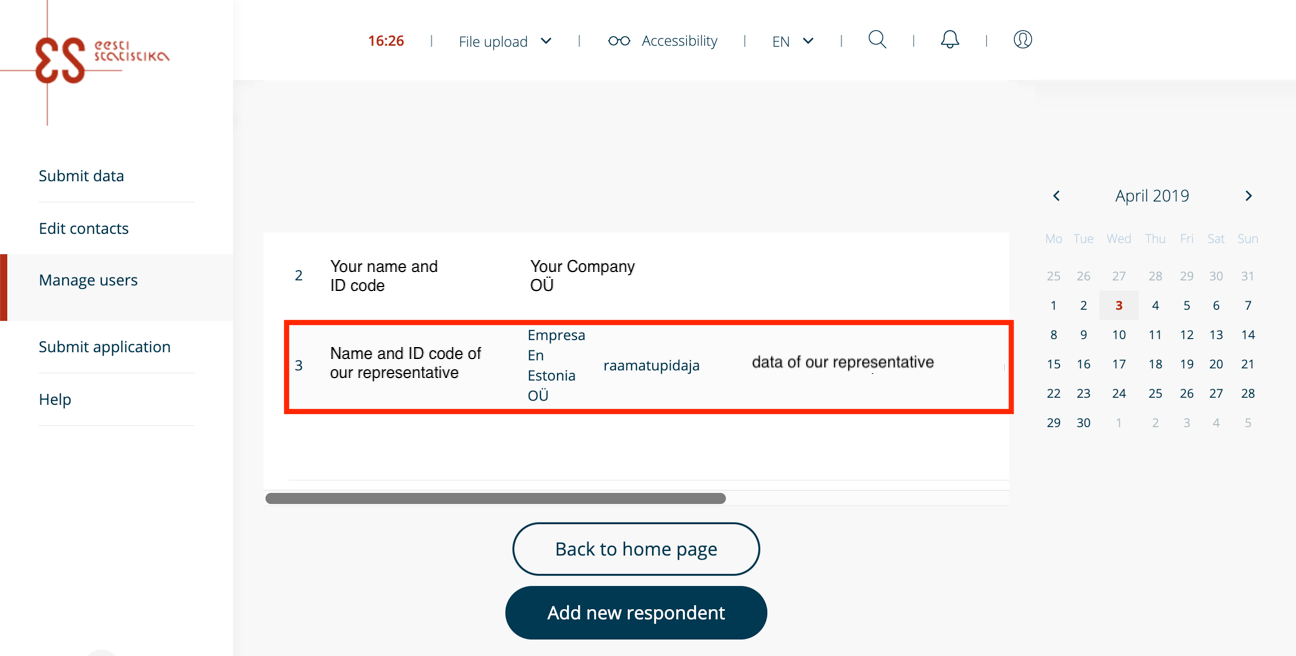Open Help in sidebar
Viewport: 1296px width, 656px height.
point(55,399)
